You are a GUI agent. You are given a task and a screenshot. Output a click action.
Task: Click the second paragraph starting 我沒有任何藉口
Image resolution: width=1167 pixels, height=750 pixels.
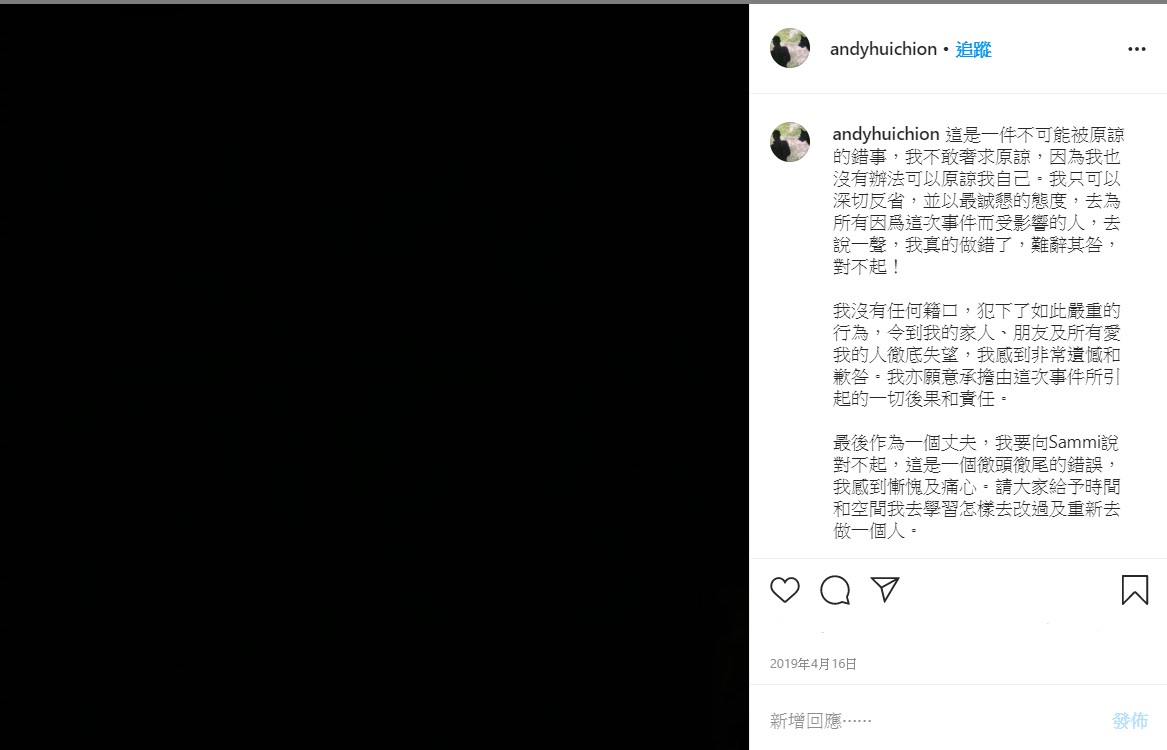[x=976, y=354]
